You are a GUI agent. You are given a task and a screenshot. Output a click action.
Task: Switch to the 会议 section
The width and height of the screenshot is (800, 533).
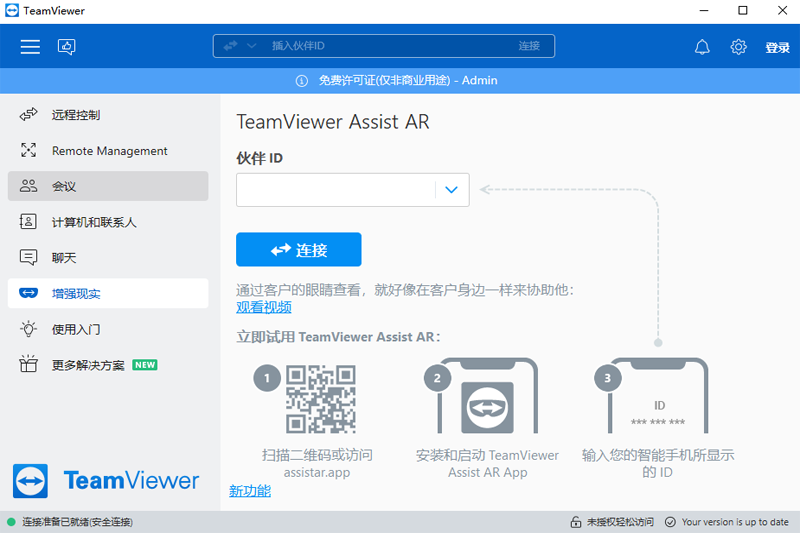point(108,186)
